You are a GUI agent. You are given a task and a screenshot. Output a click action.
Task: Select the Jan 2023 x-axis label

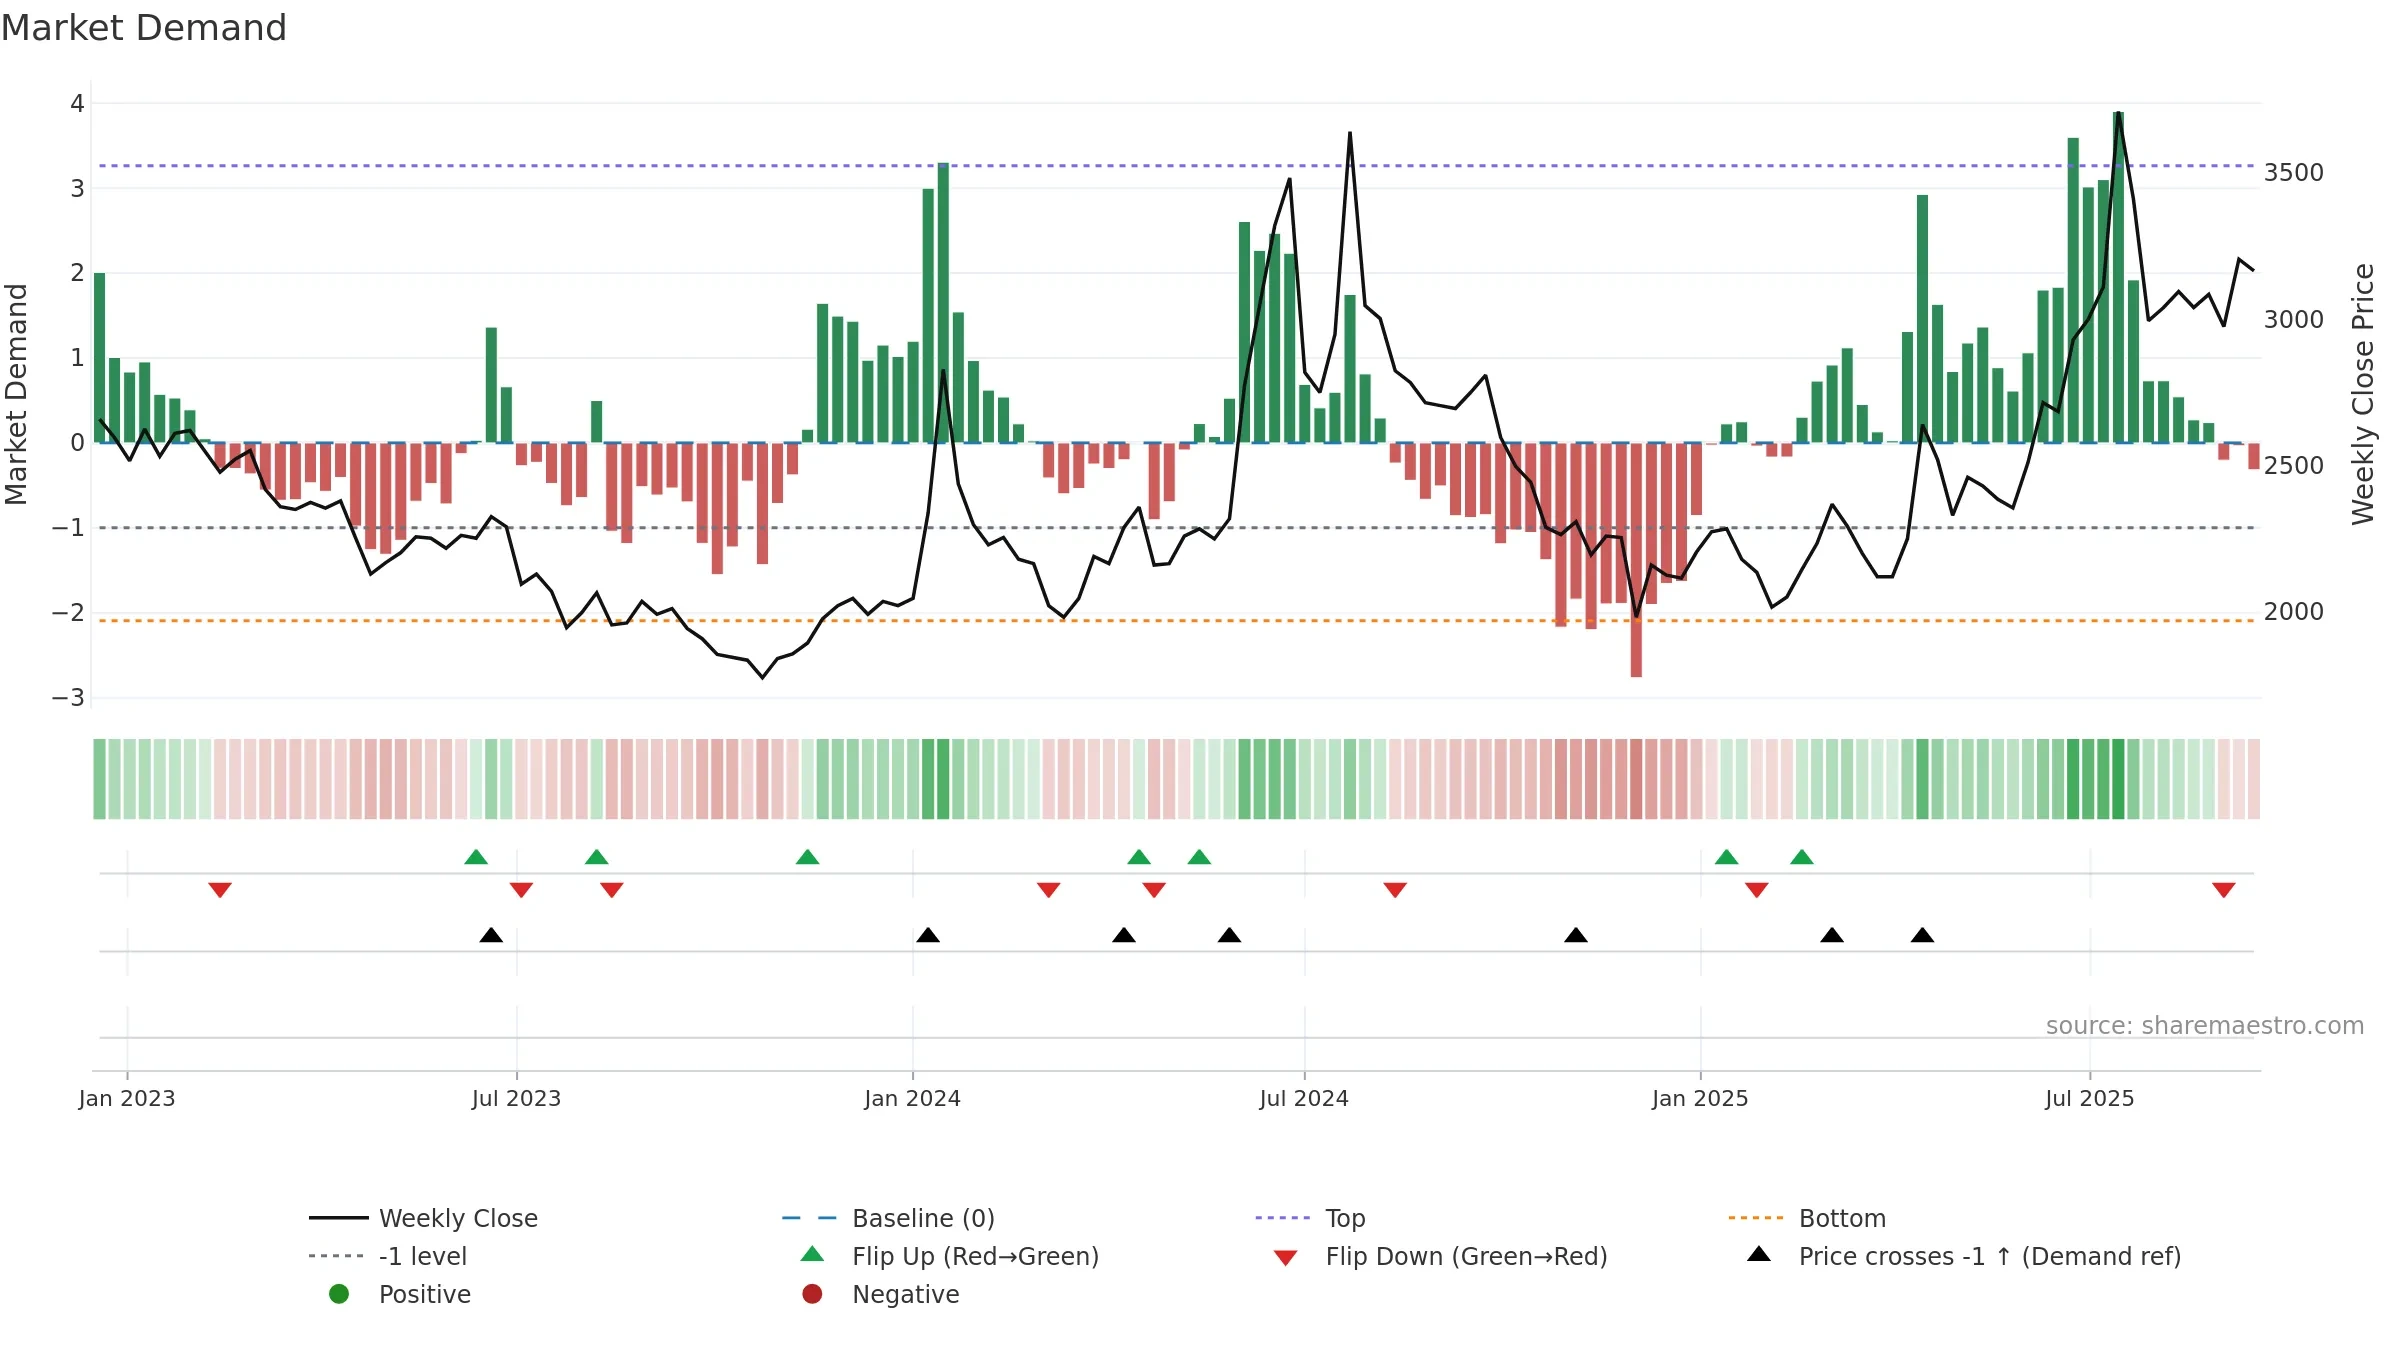[x=127, y=1098]
